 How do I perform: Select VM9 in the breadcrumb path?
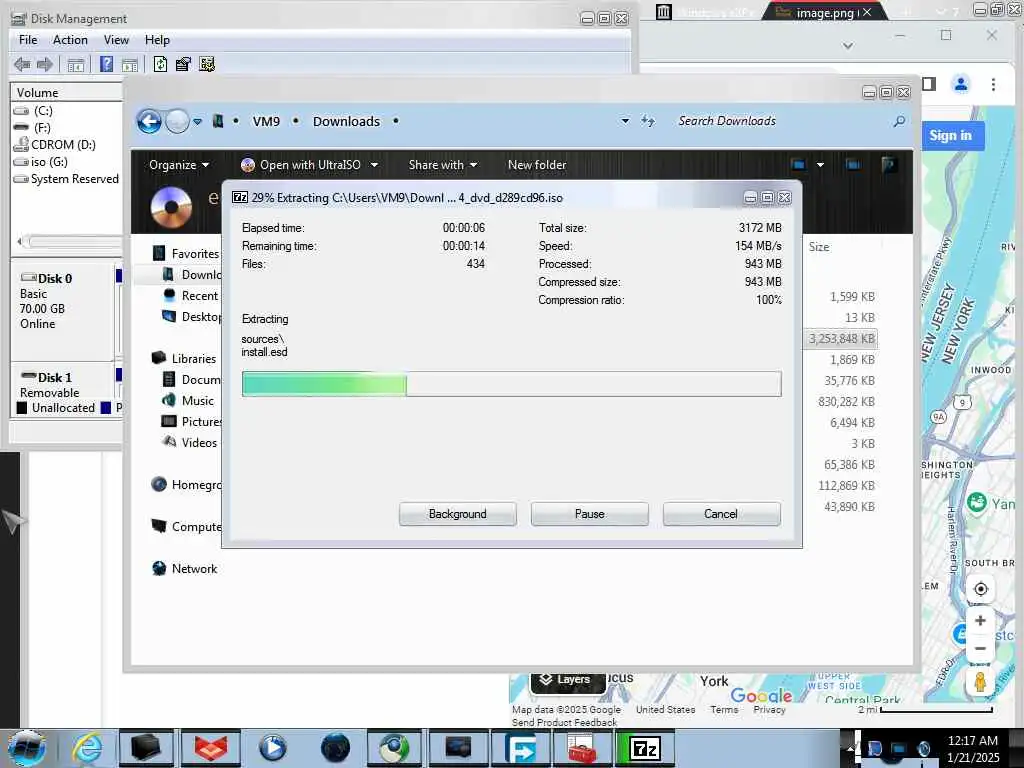pos(266,121)
